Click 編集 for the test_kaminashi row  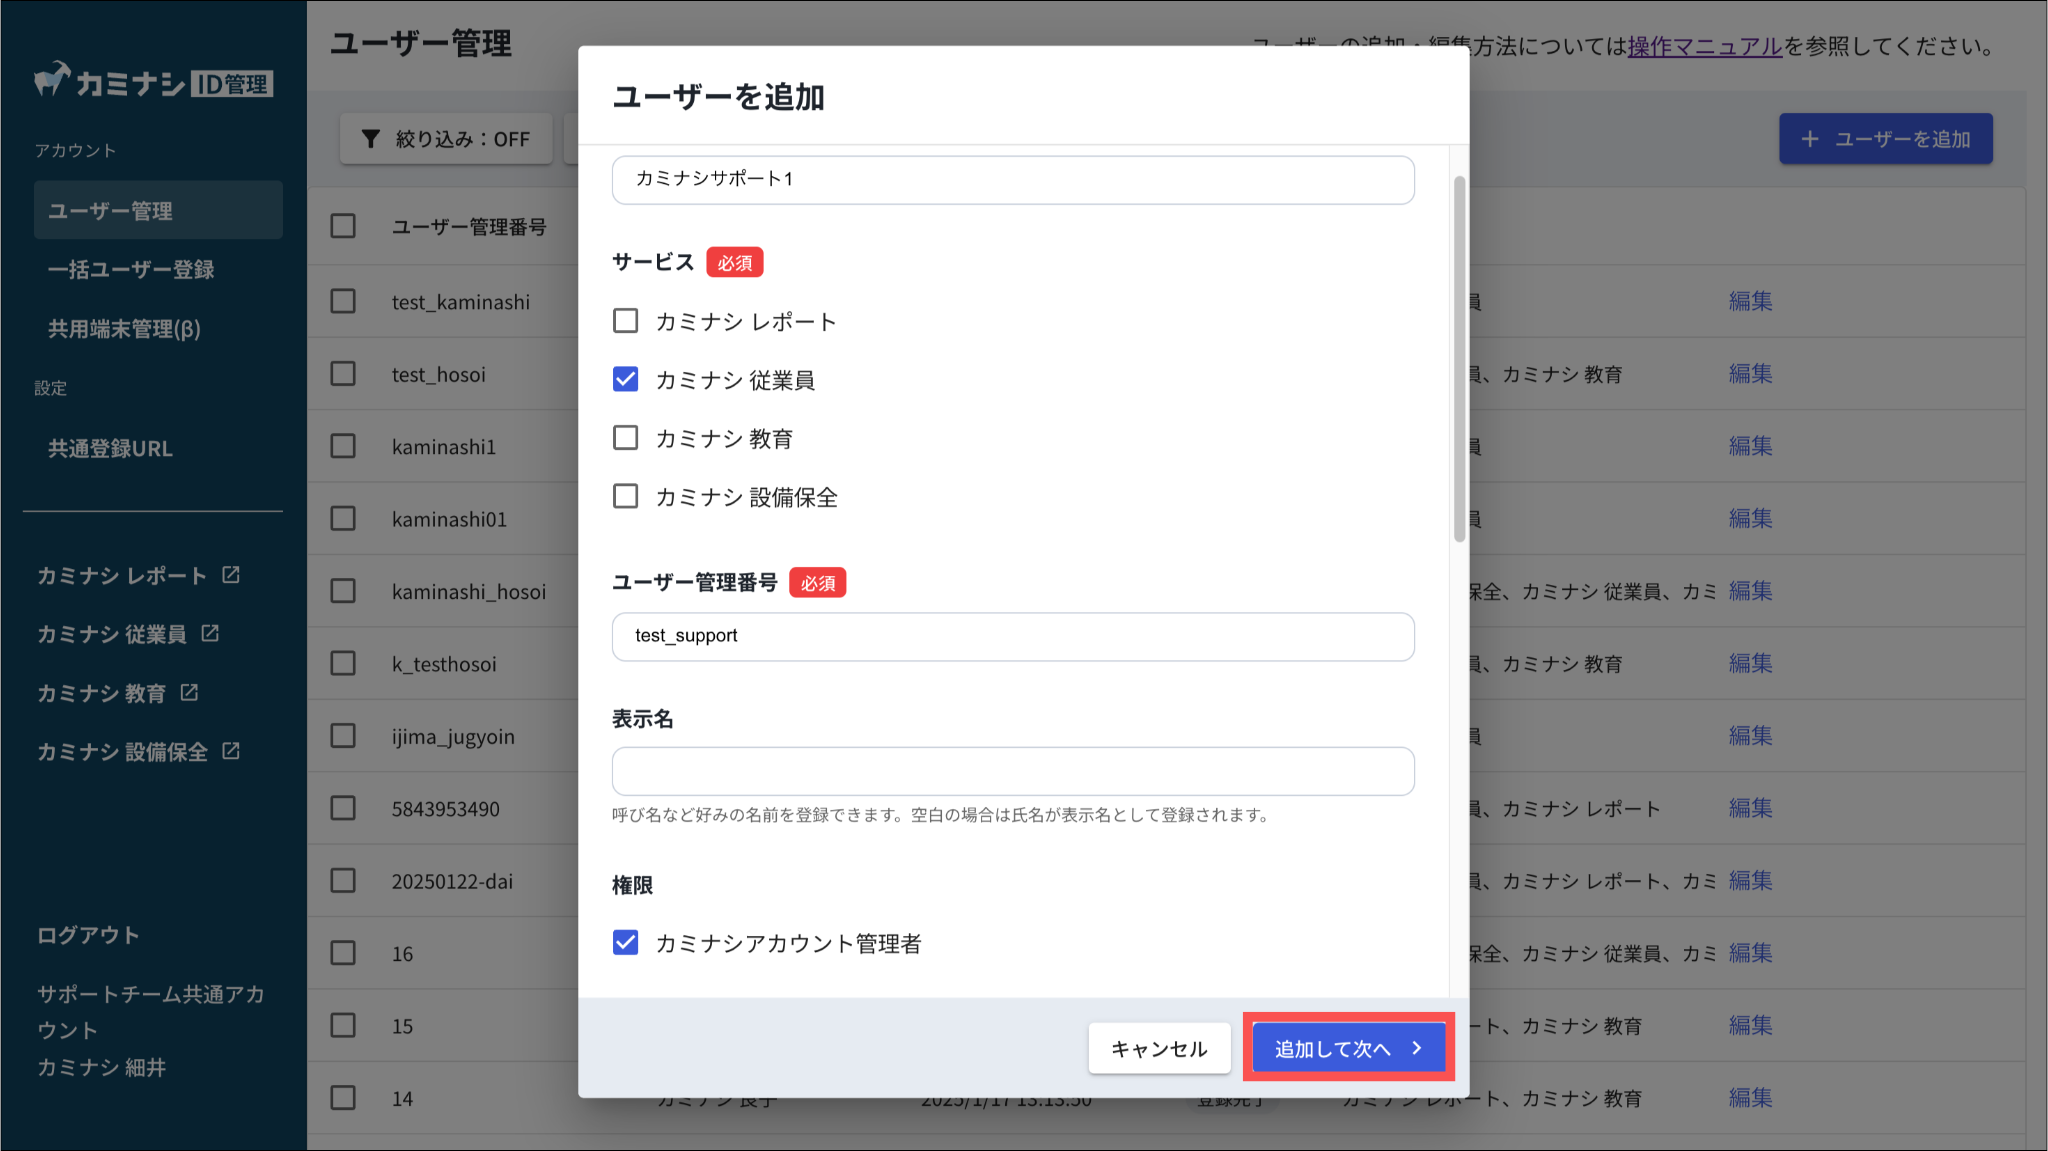coord(1750,301)
